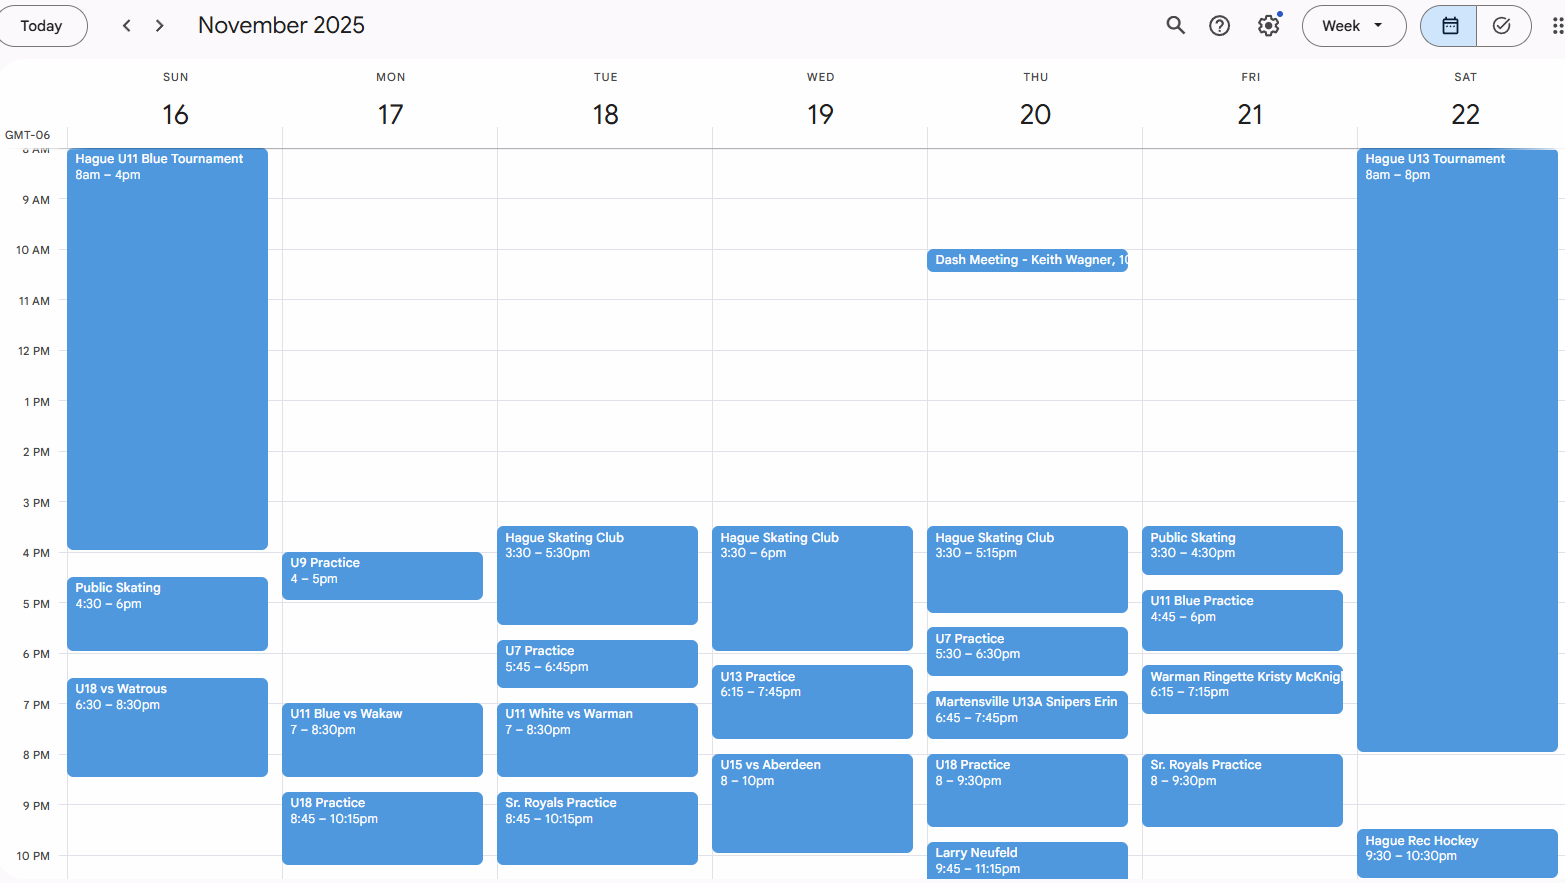Click the search magnifier icon

click(x=1175, y=26)
